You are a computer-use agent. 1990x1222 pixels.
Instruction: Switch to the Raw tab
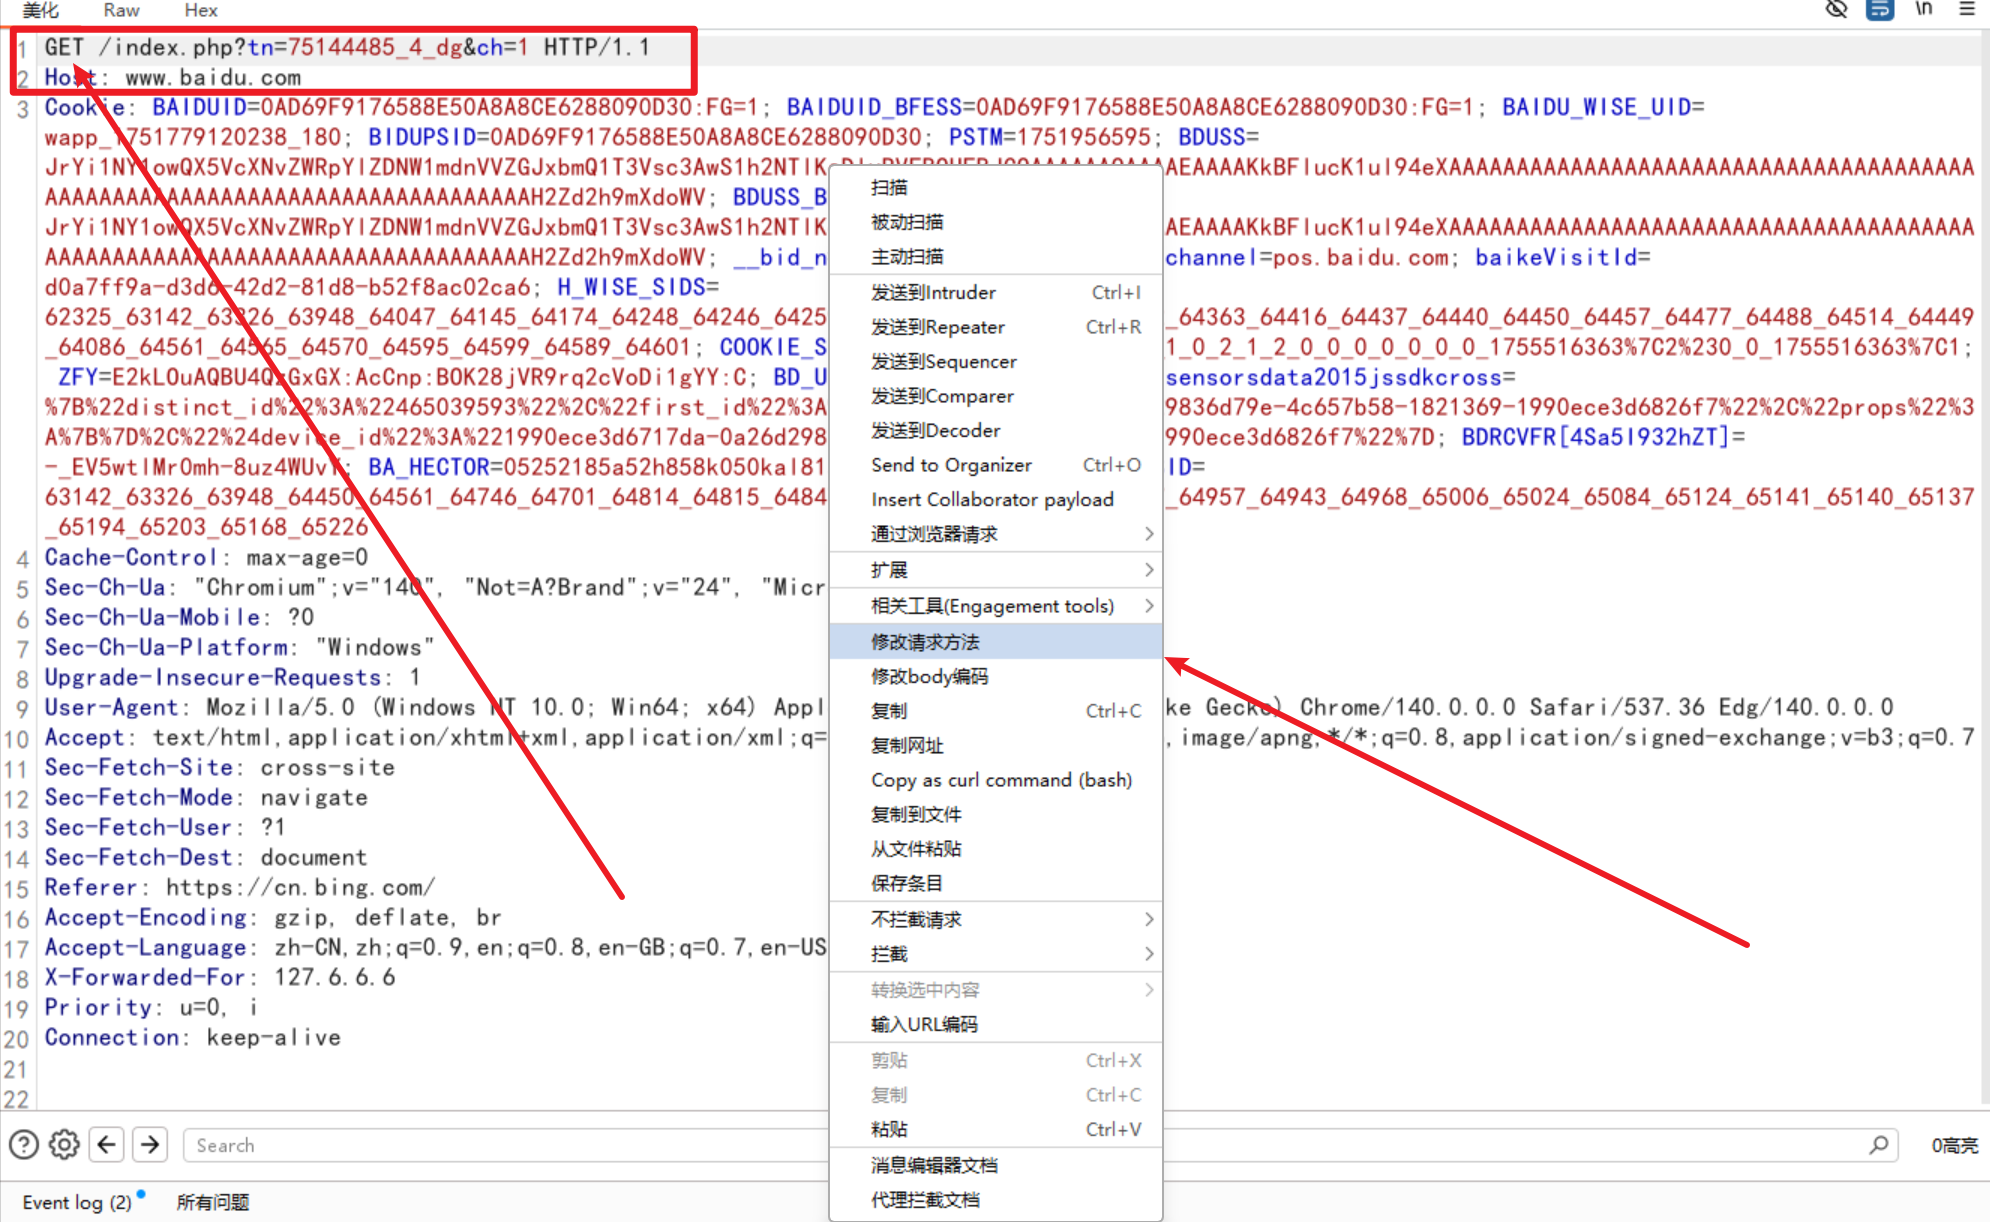120,10
